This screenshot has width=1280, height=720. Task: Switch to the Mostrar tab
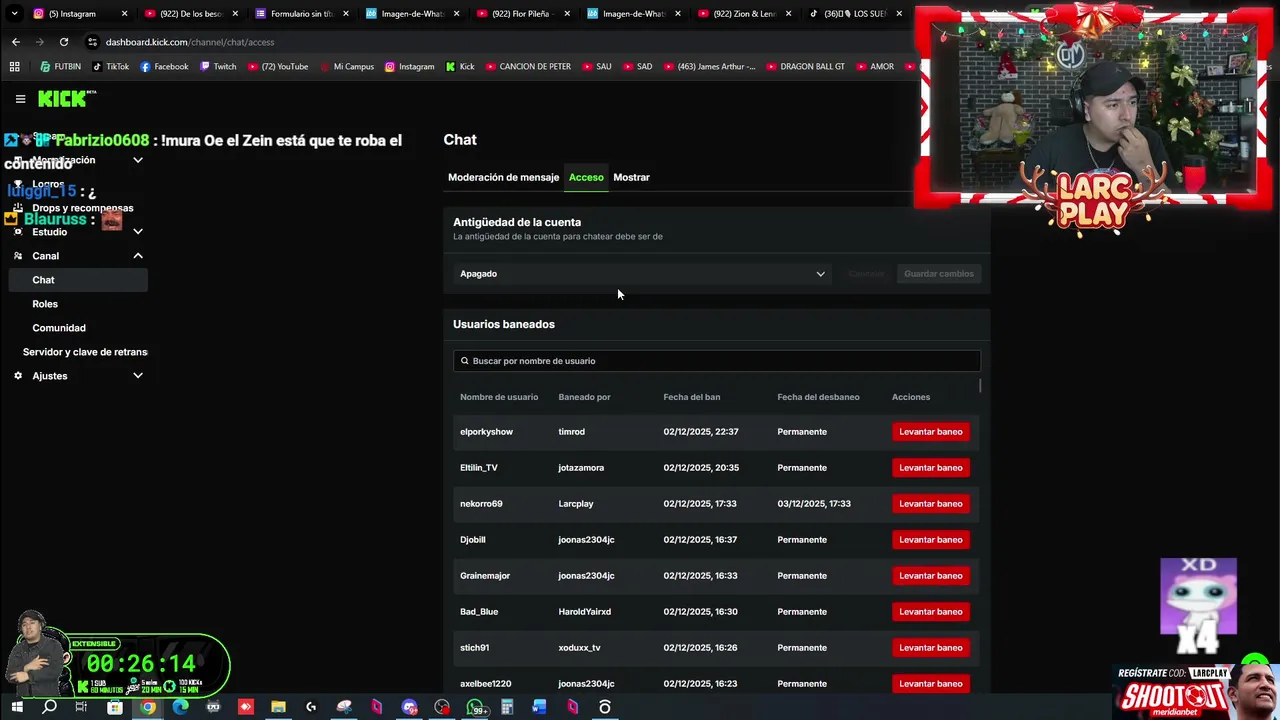coord(631,177)
